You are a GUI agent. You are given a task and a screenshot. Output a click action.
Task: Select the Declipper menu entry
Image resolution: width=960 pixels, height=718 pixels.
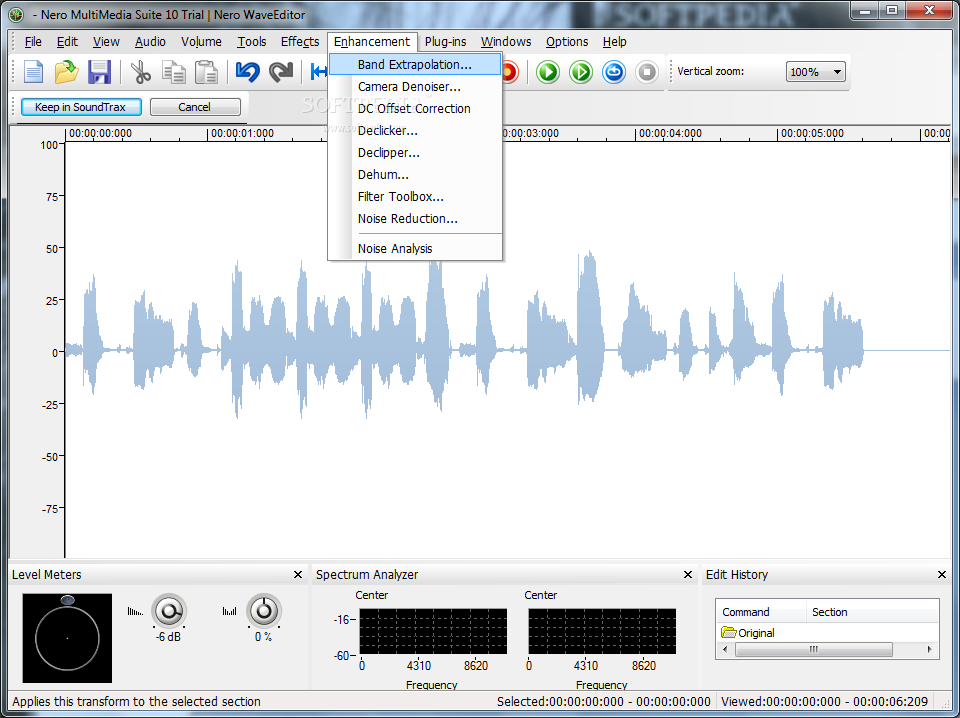[x=415, y=153]
